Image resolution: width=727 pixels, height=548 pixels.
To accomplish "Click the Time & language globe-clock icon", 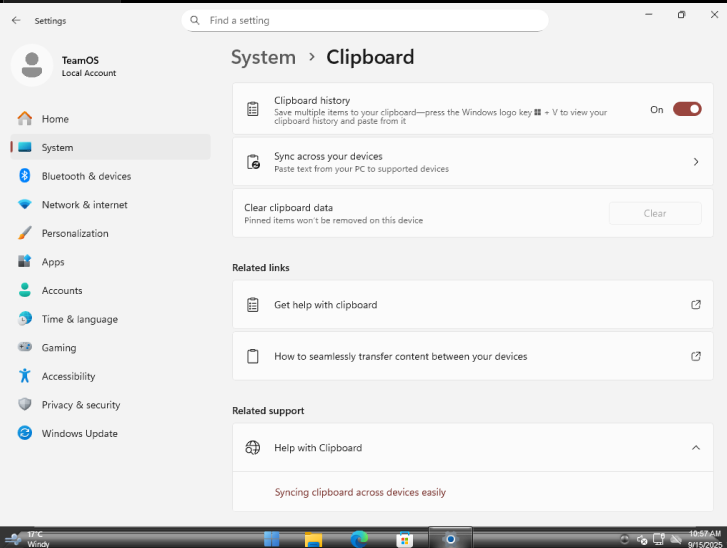I will click(x=25, y=319).
